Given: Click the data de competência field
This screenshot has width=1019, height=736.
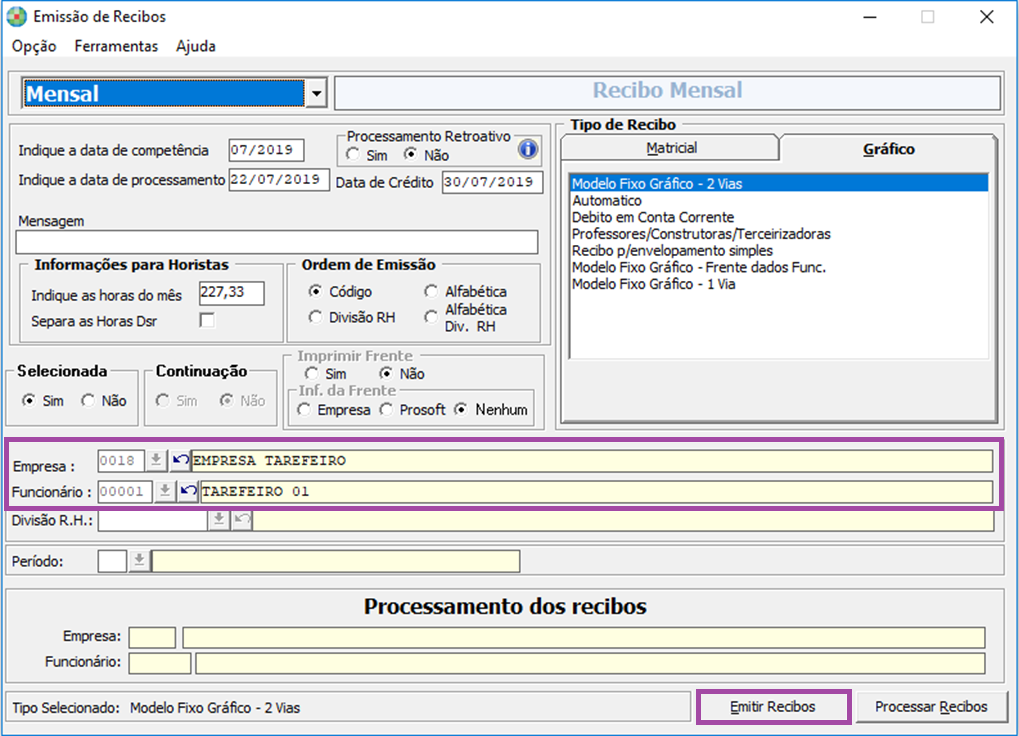Looking at the screenshot, I should [266, 150].
